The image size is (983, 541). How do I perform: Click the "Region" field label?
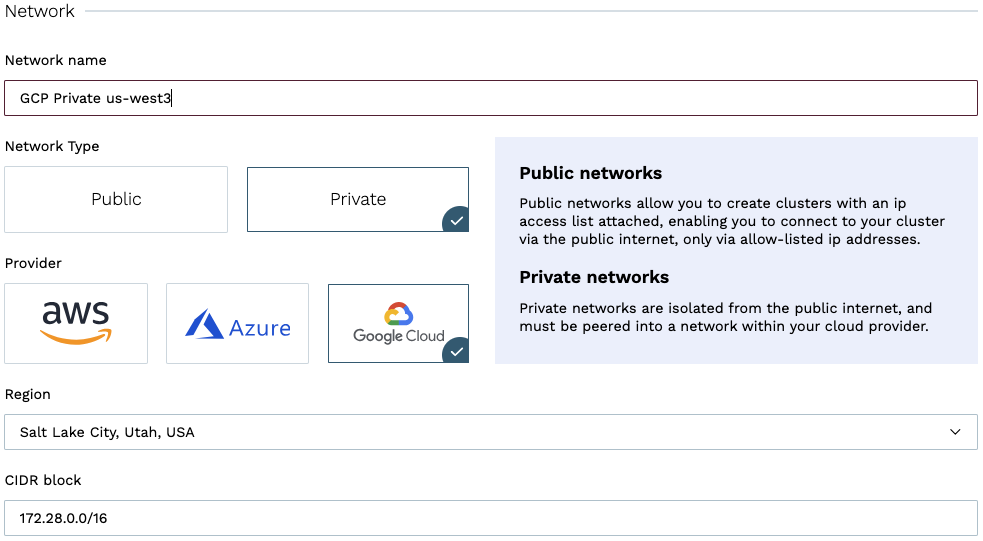tap(28, 394)
